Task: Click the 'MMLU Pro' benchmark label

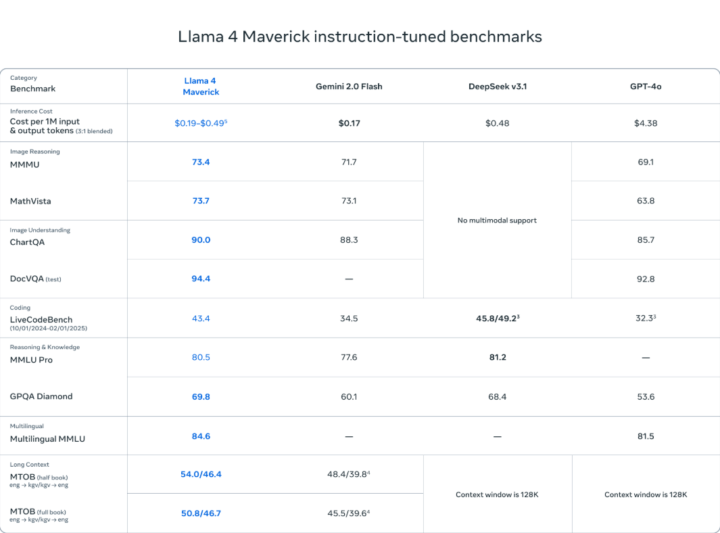Action: (31, 360)
